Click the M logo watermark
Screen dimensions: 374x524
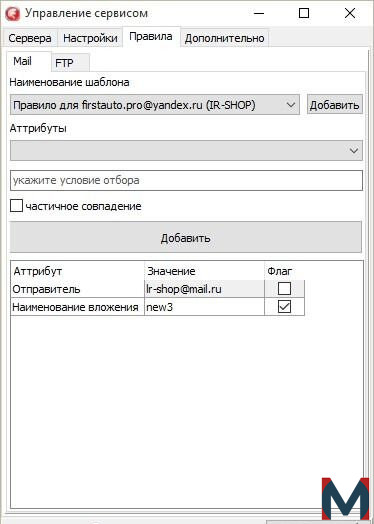[x=345, y=499]
